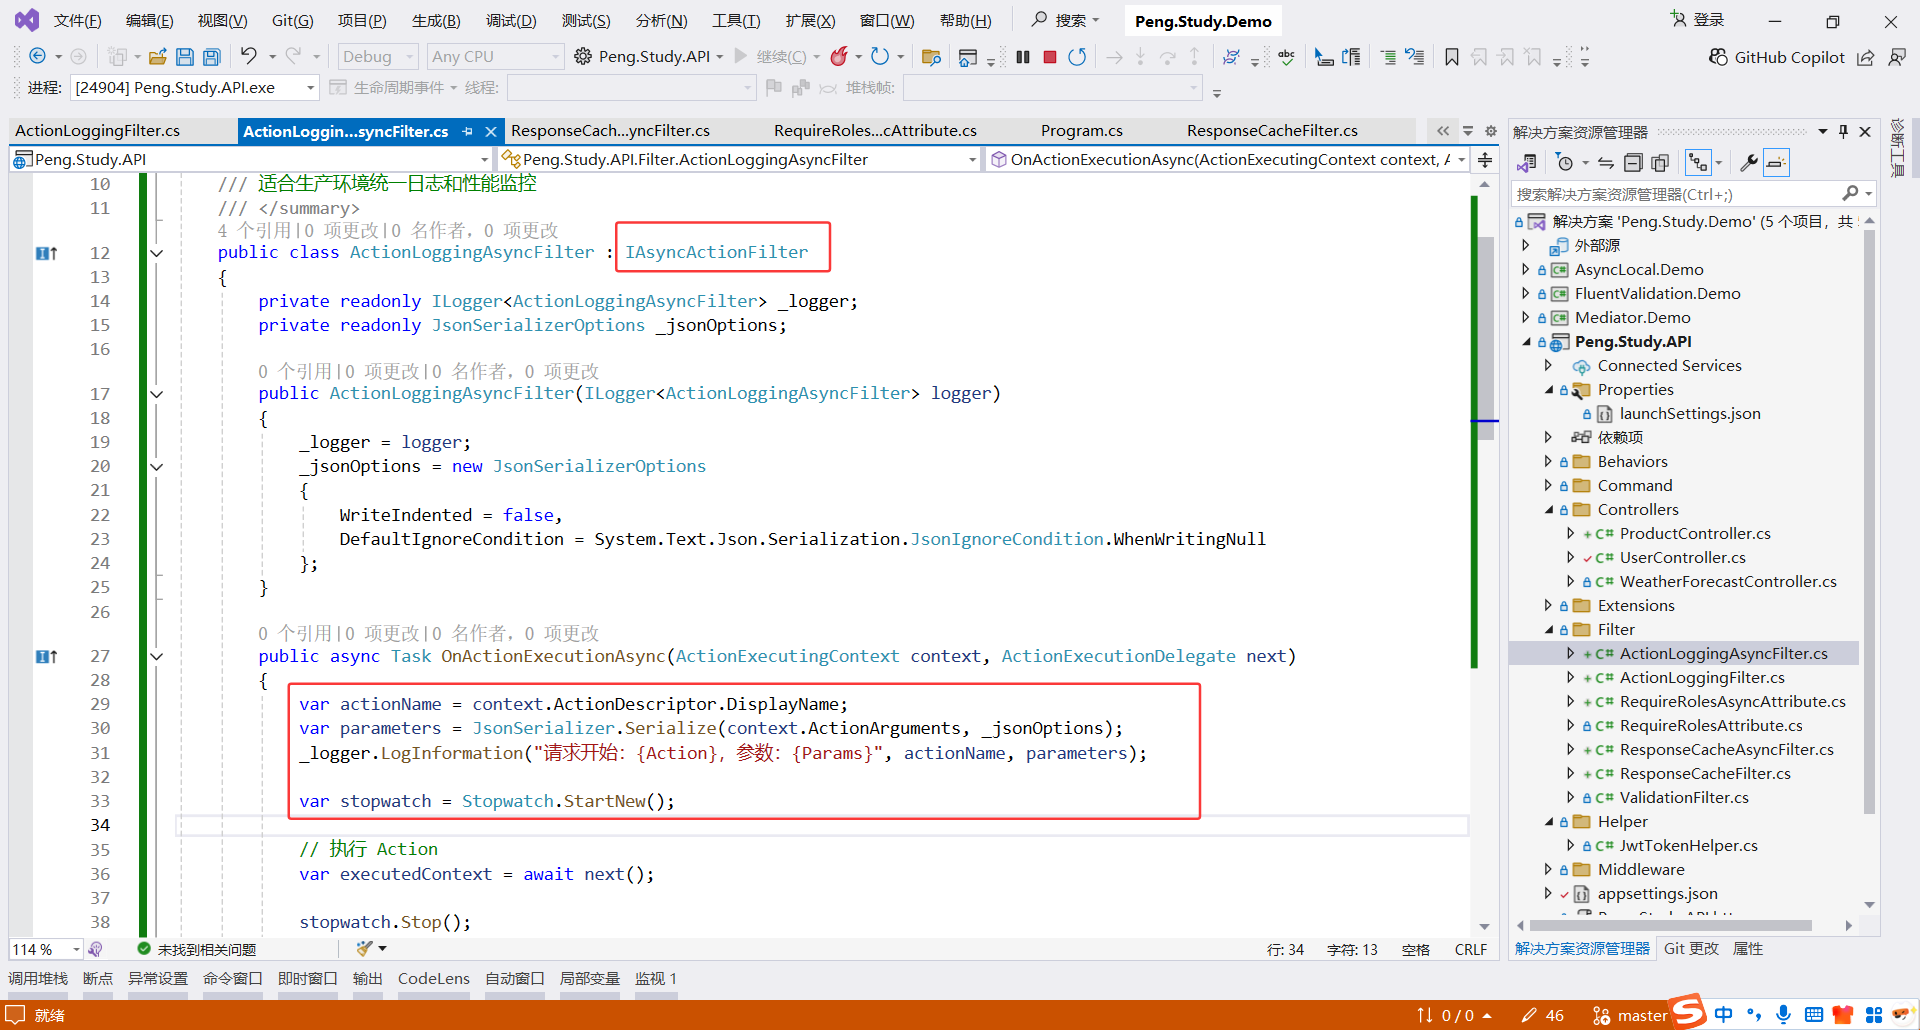Toggle Preview Selected Items button
The width and height of the screenshot is (1920, 1030).
[x=1776, y=162]
